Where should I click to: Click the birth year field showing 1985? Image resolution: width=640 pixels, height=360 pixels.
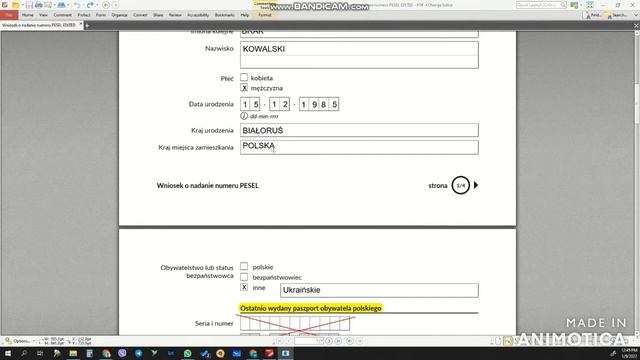(x=319, y=104)
